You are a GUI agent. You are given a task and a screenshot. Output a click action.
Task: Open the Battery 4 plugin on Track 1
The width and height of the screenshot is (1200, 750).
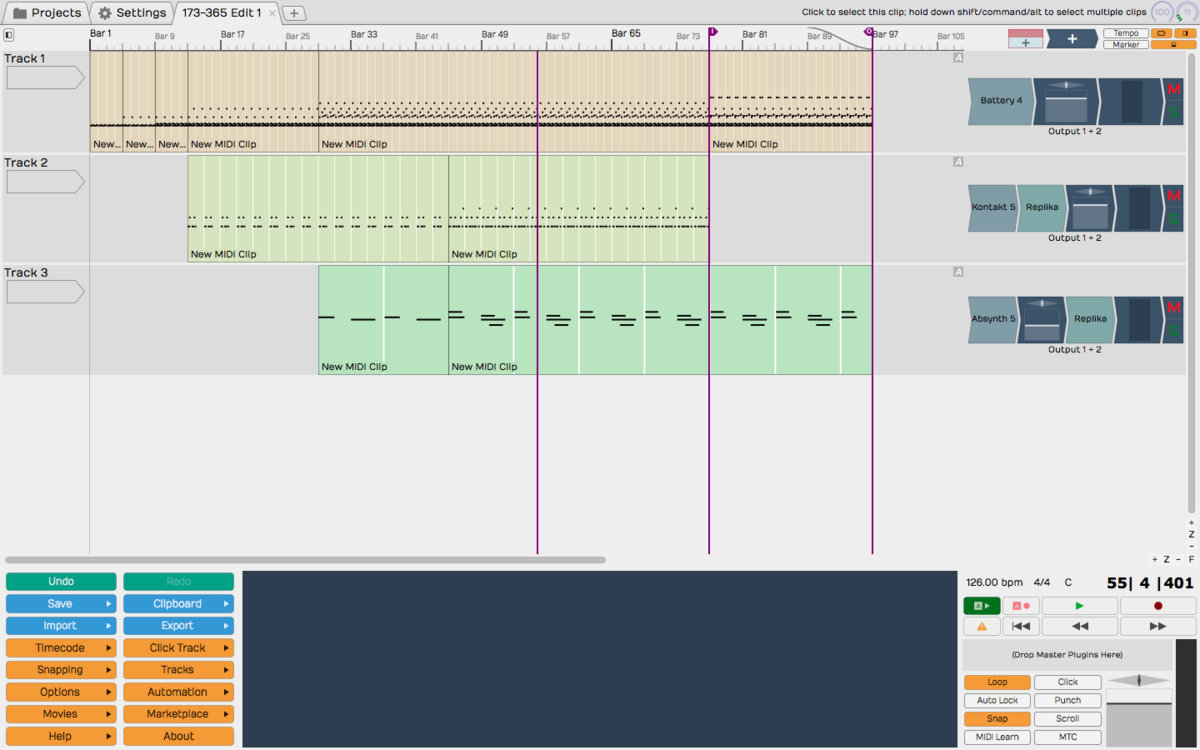tap(1000, 101)
